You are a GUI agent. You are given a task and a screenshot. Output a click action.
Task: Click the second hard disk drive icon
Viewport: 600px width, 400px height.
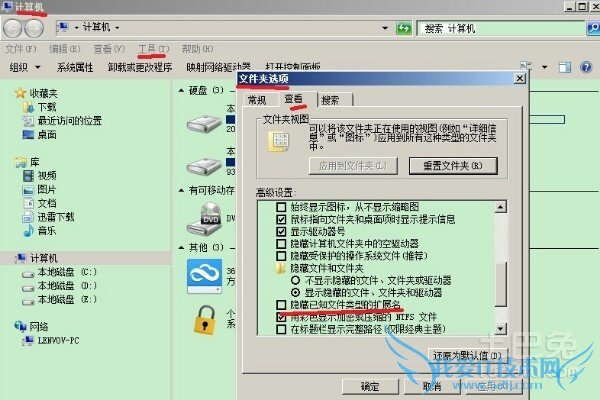coord(204,166)
